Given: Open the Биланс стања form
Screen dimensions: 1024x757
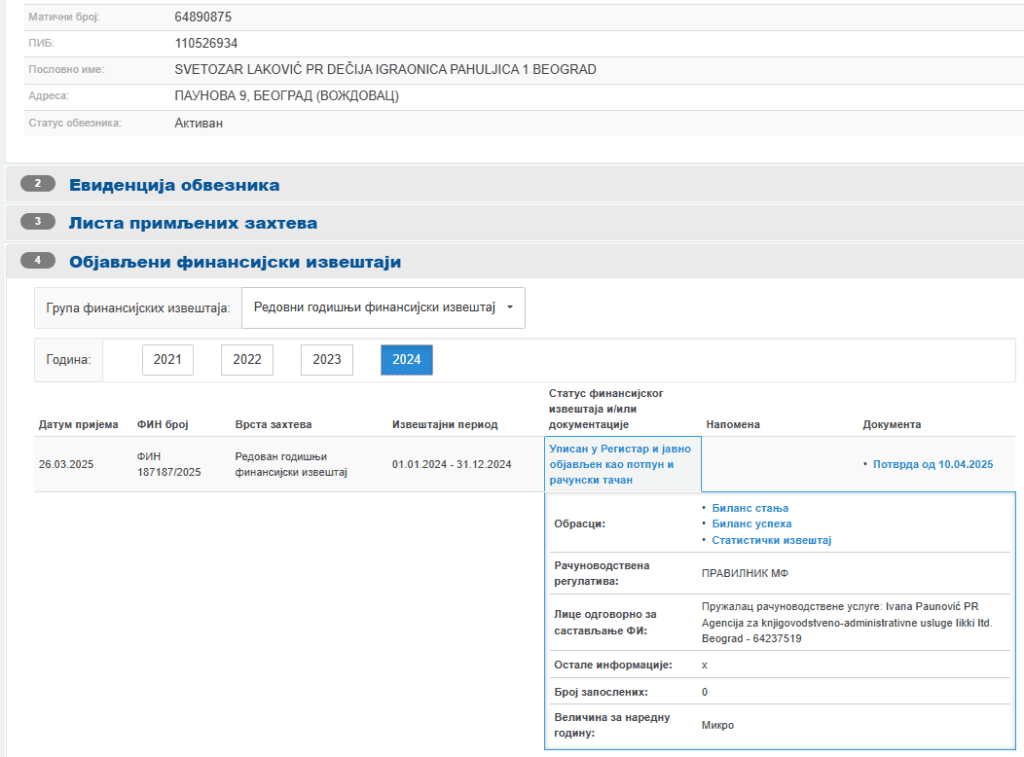Looking at the screenshot, I should tap(750, 508).
